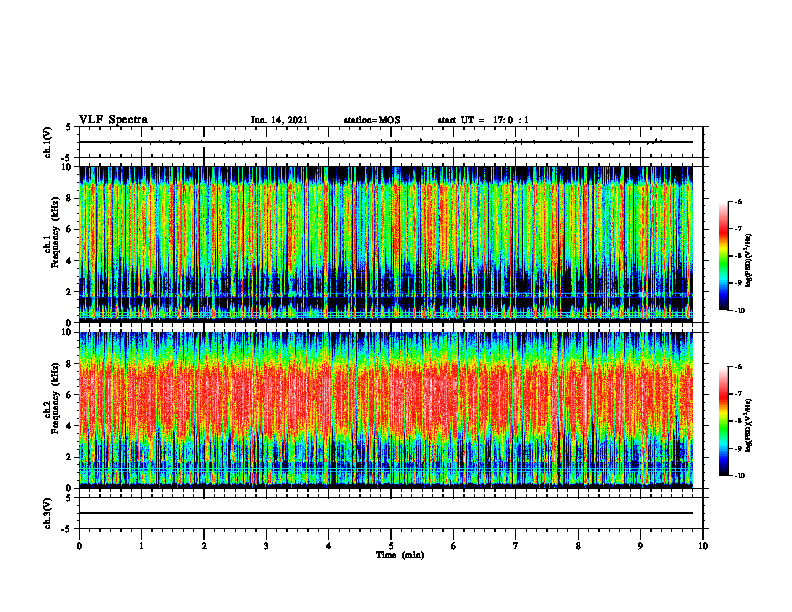The width and height of the screenshot is (792, 612).
Task: Click time axis tick label "8"
Action: pyautogui.click(x=578, y=546)
